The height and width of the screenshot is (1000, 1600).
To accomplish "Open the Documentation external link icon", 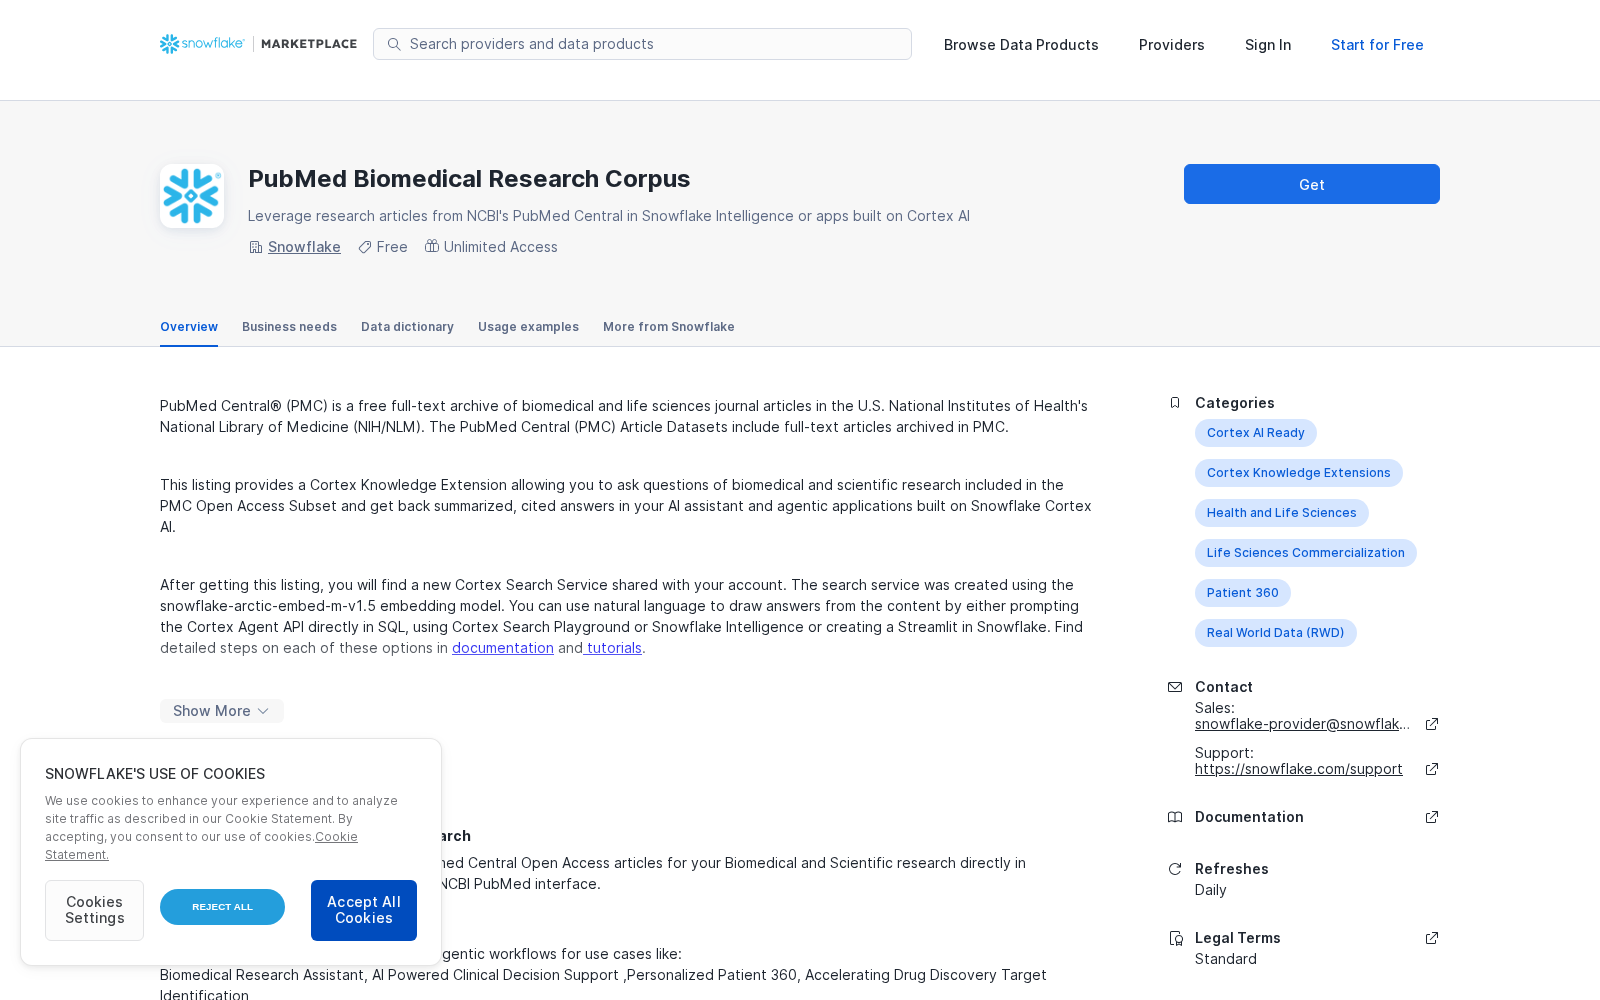I will coord(1432,817).
